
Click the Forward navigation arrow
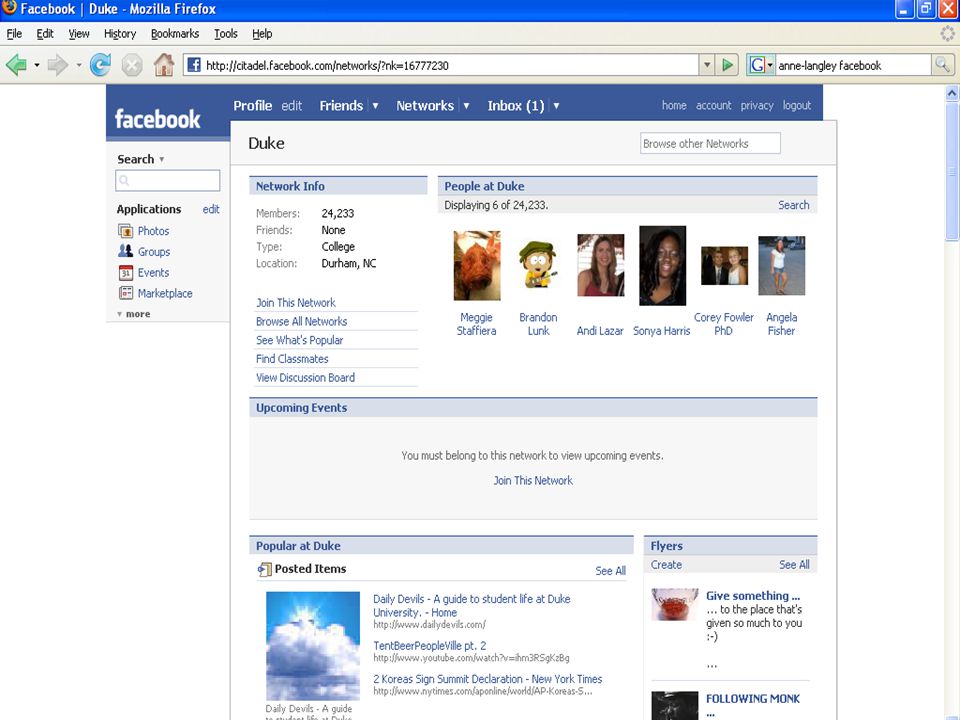[58, 64]
